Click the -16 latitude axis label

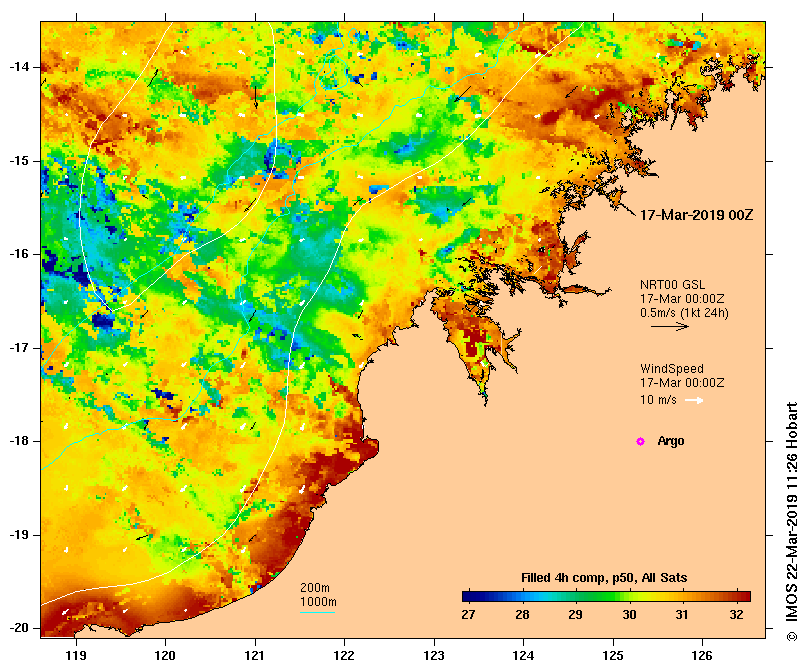pyautogui.click(x=19, y=254)
